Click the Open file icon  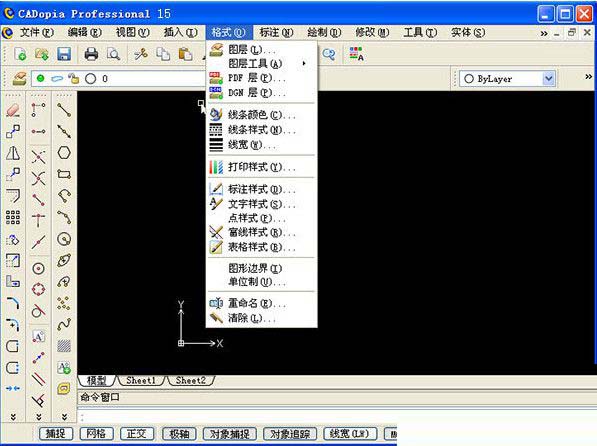point(42,54)
